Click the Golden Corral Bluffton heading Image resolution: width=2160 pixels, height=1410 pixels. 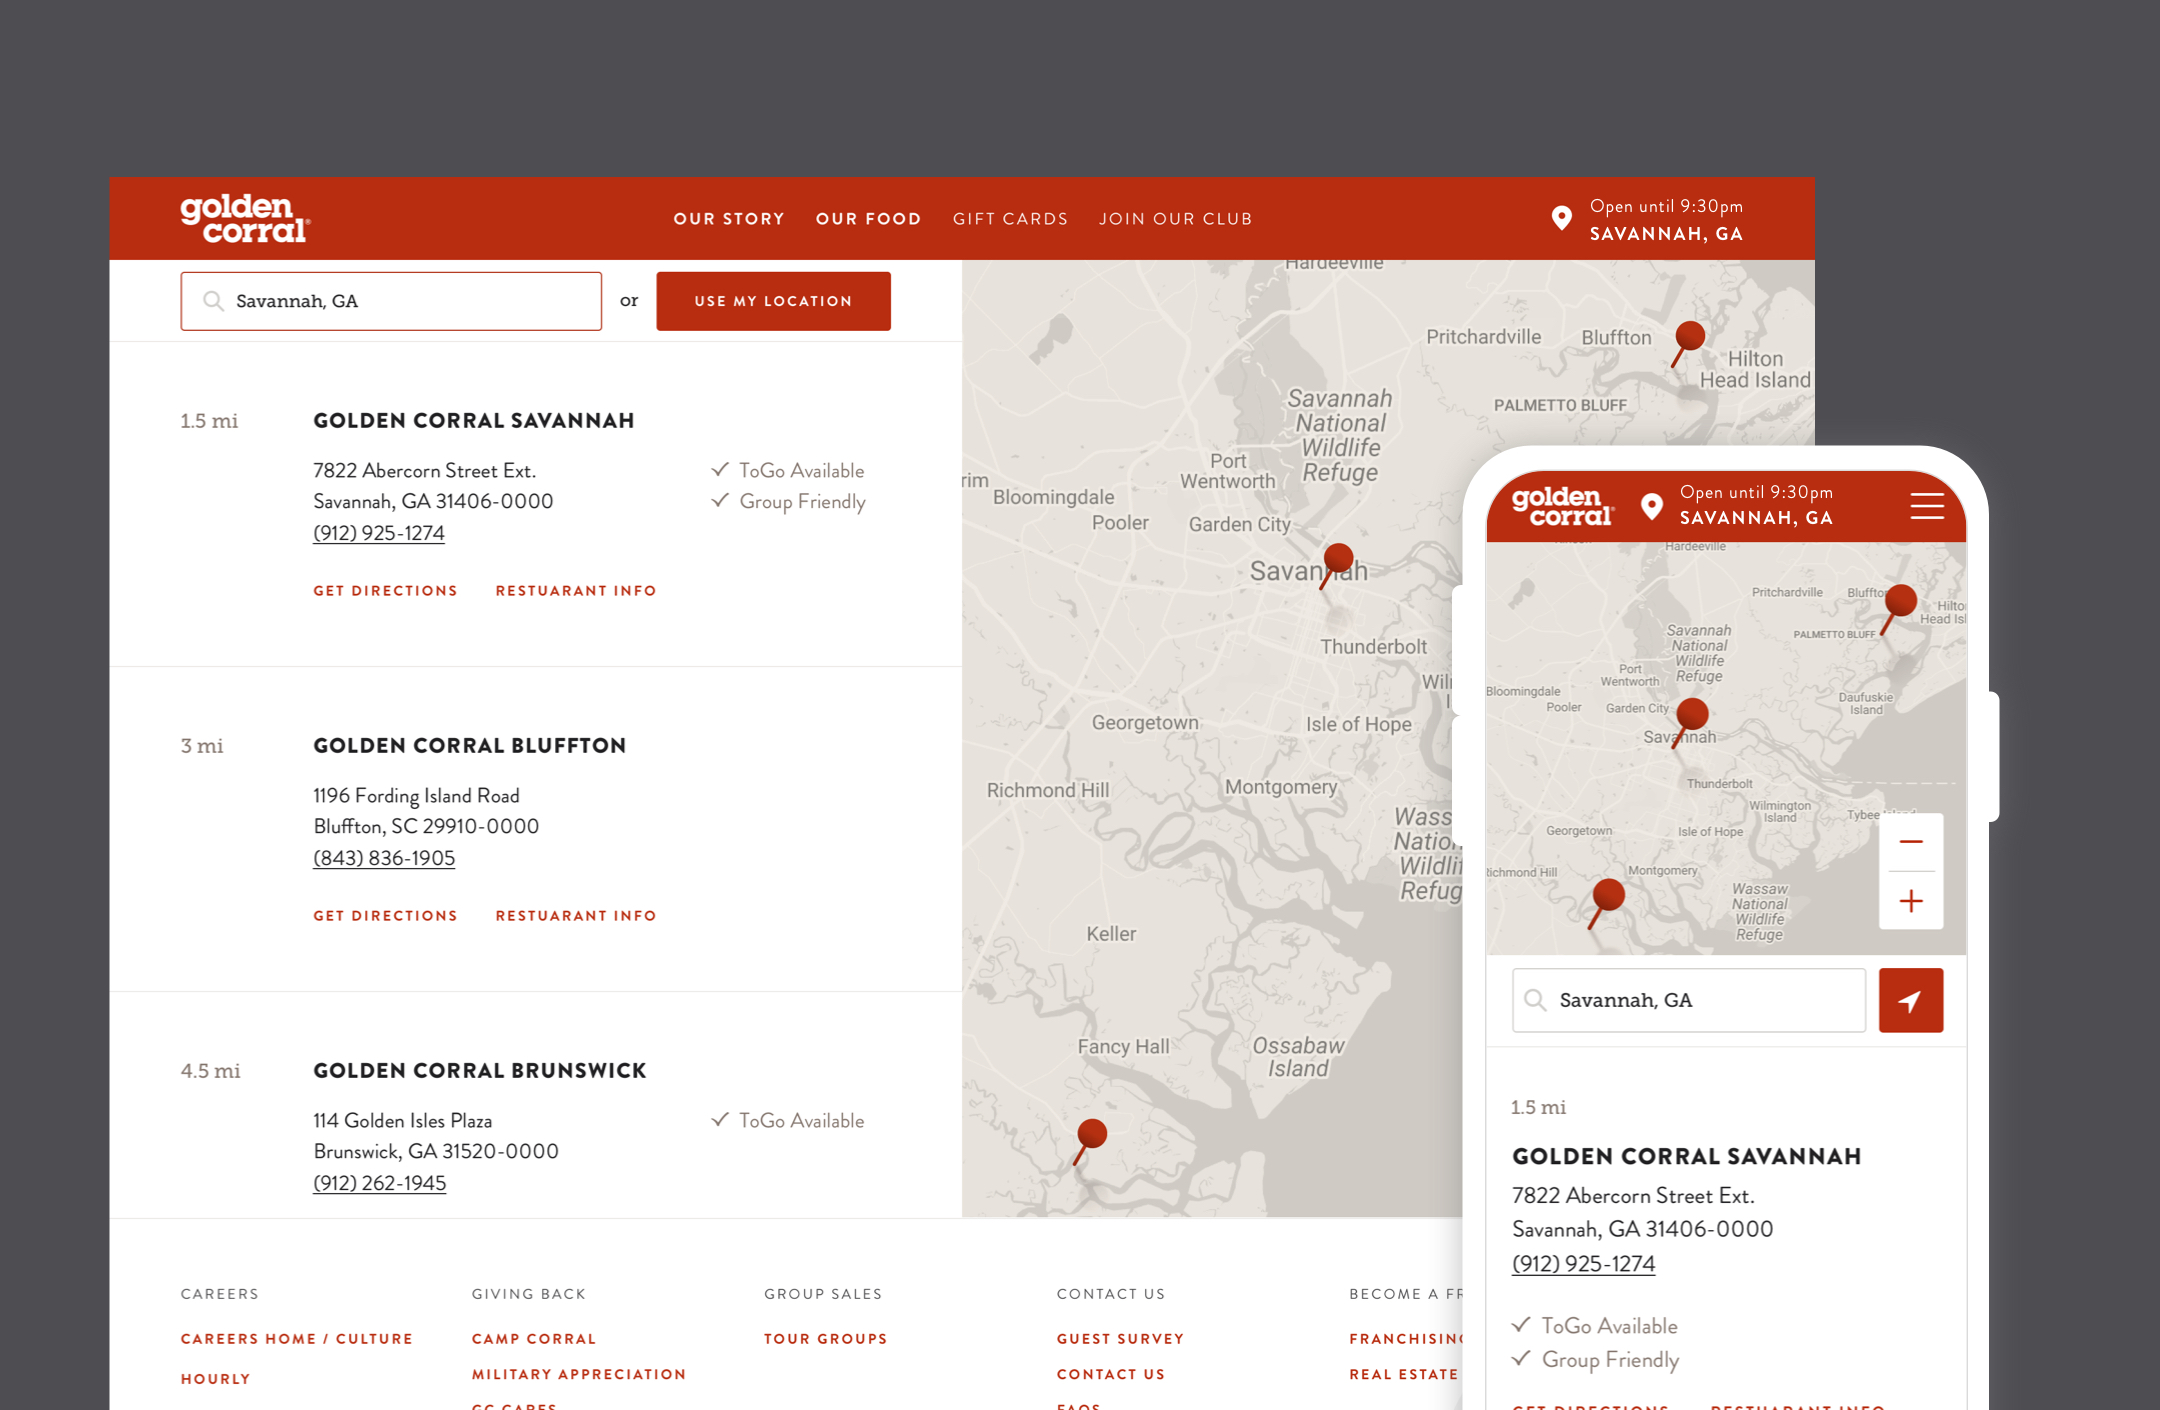point(470,746)
